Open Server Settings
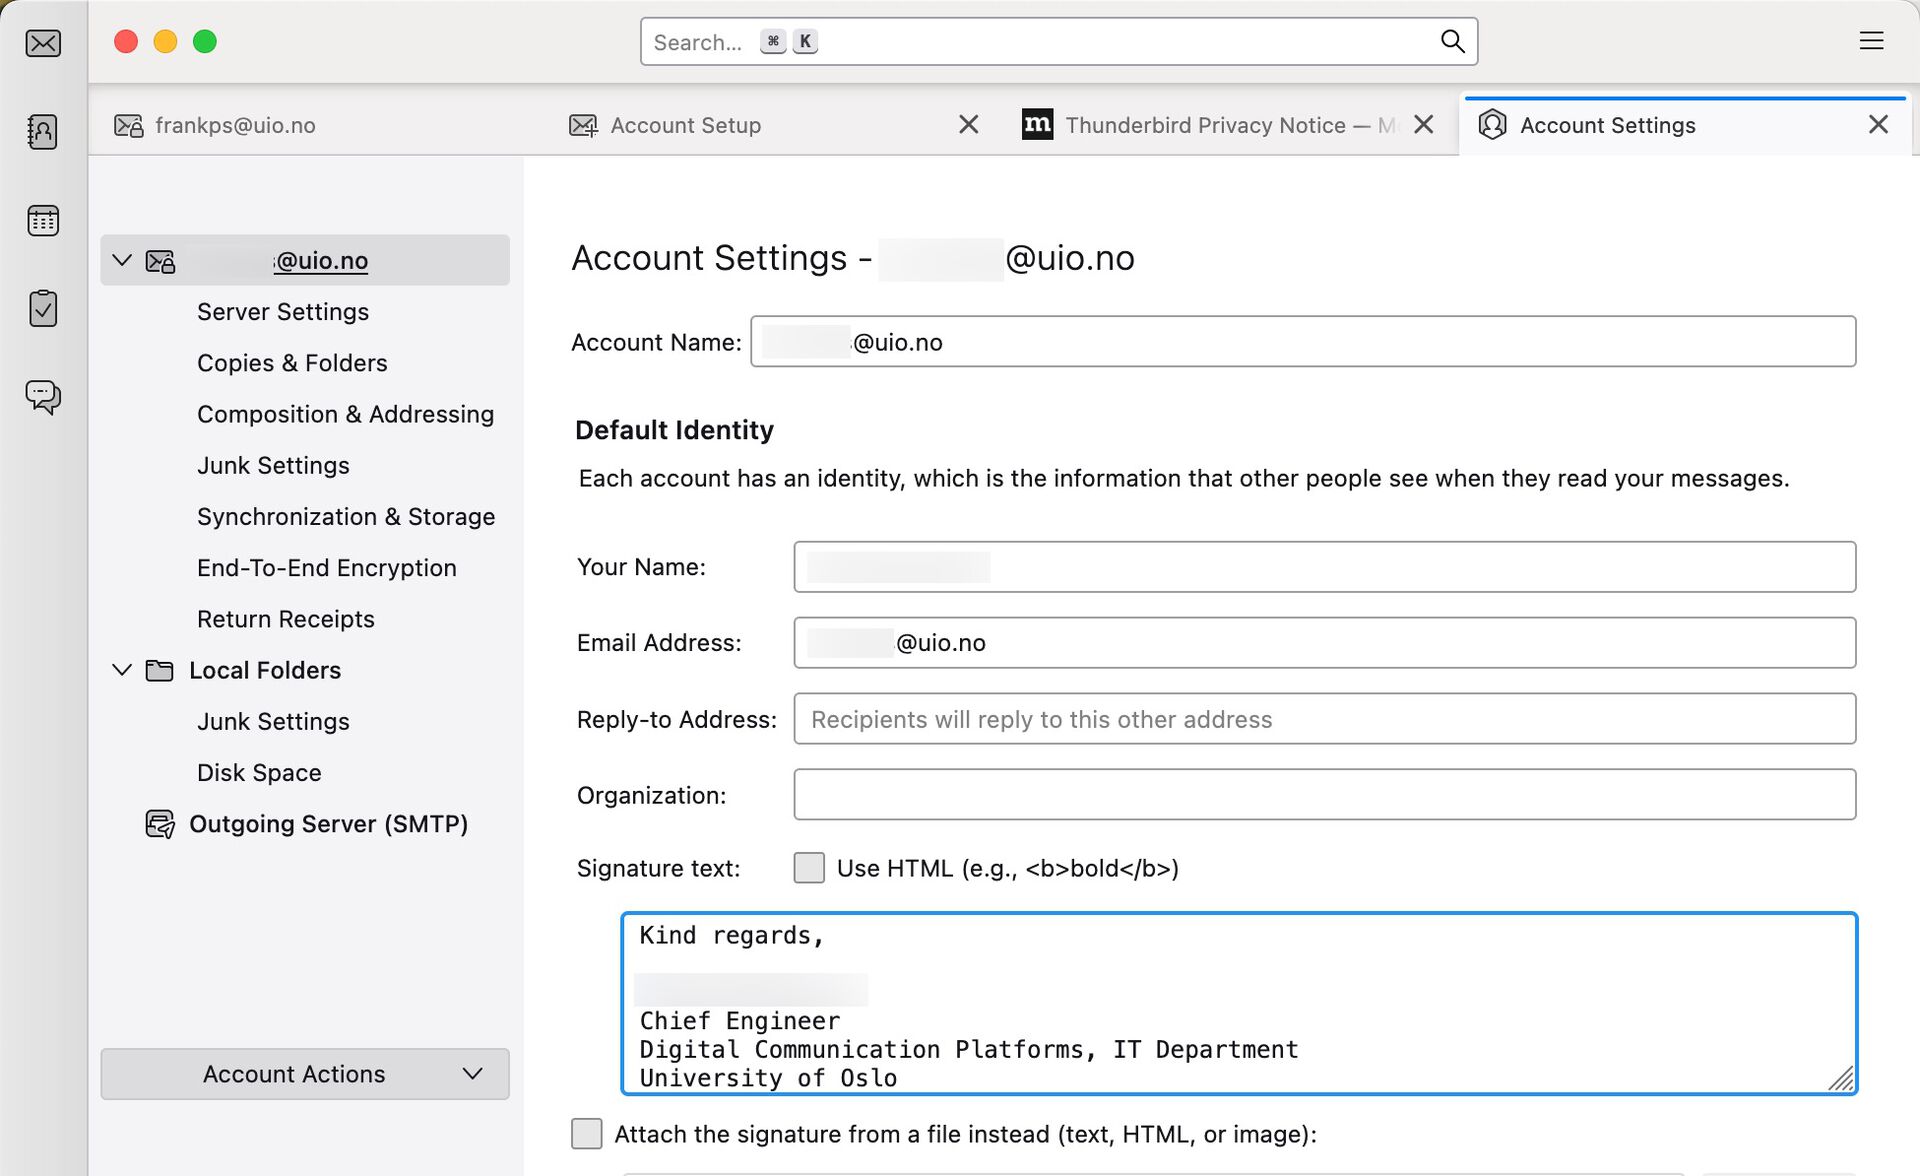The height and width of the screenshot is (1176, 1920). (x=283, y=312)
